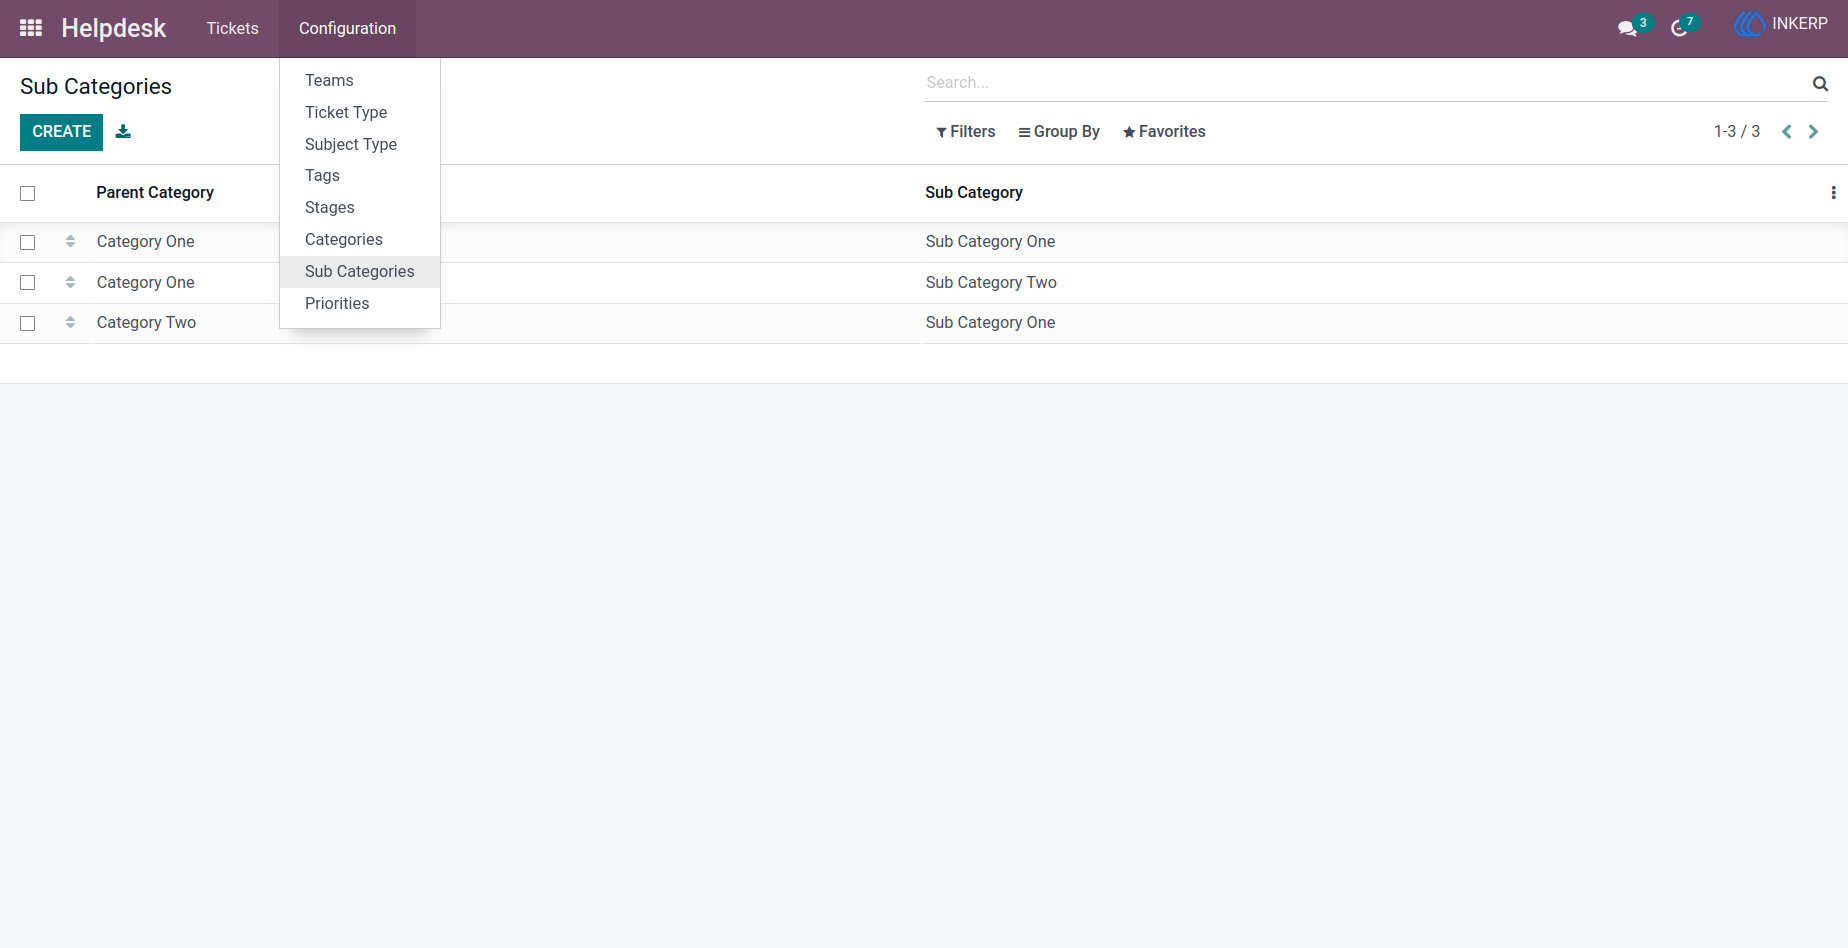This screenshot has height=948, width=1848.
Task: Open first row 'Category One' cell
Action: [x=146, y=242]
